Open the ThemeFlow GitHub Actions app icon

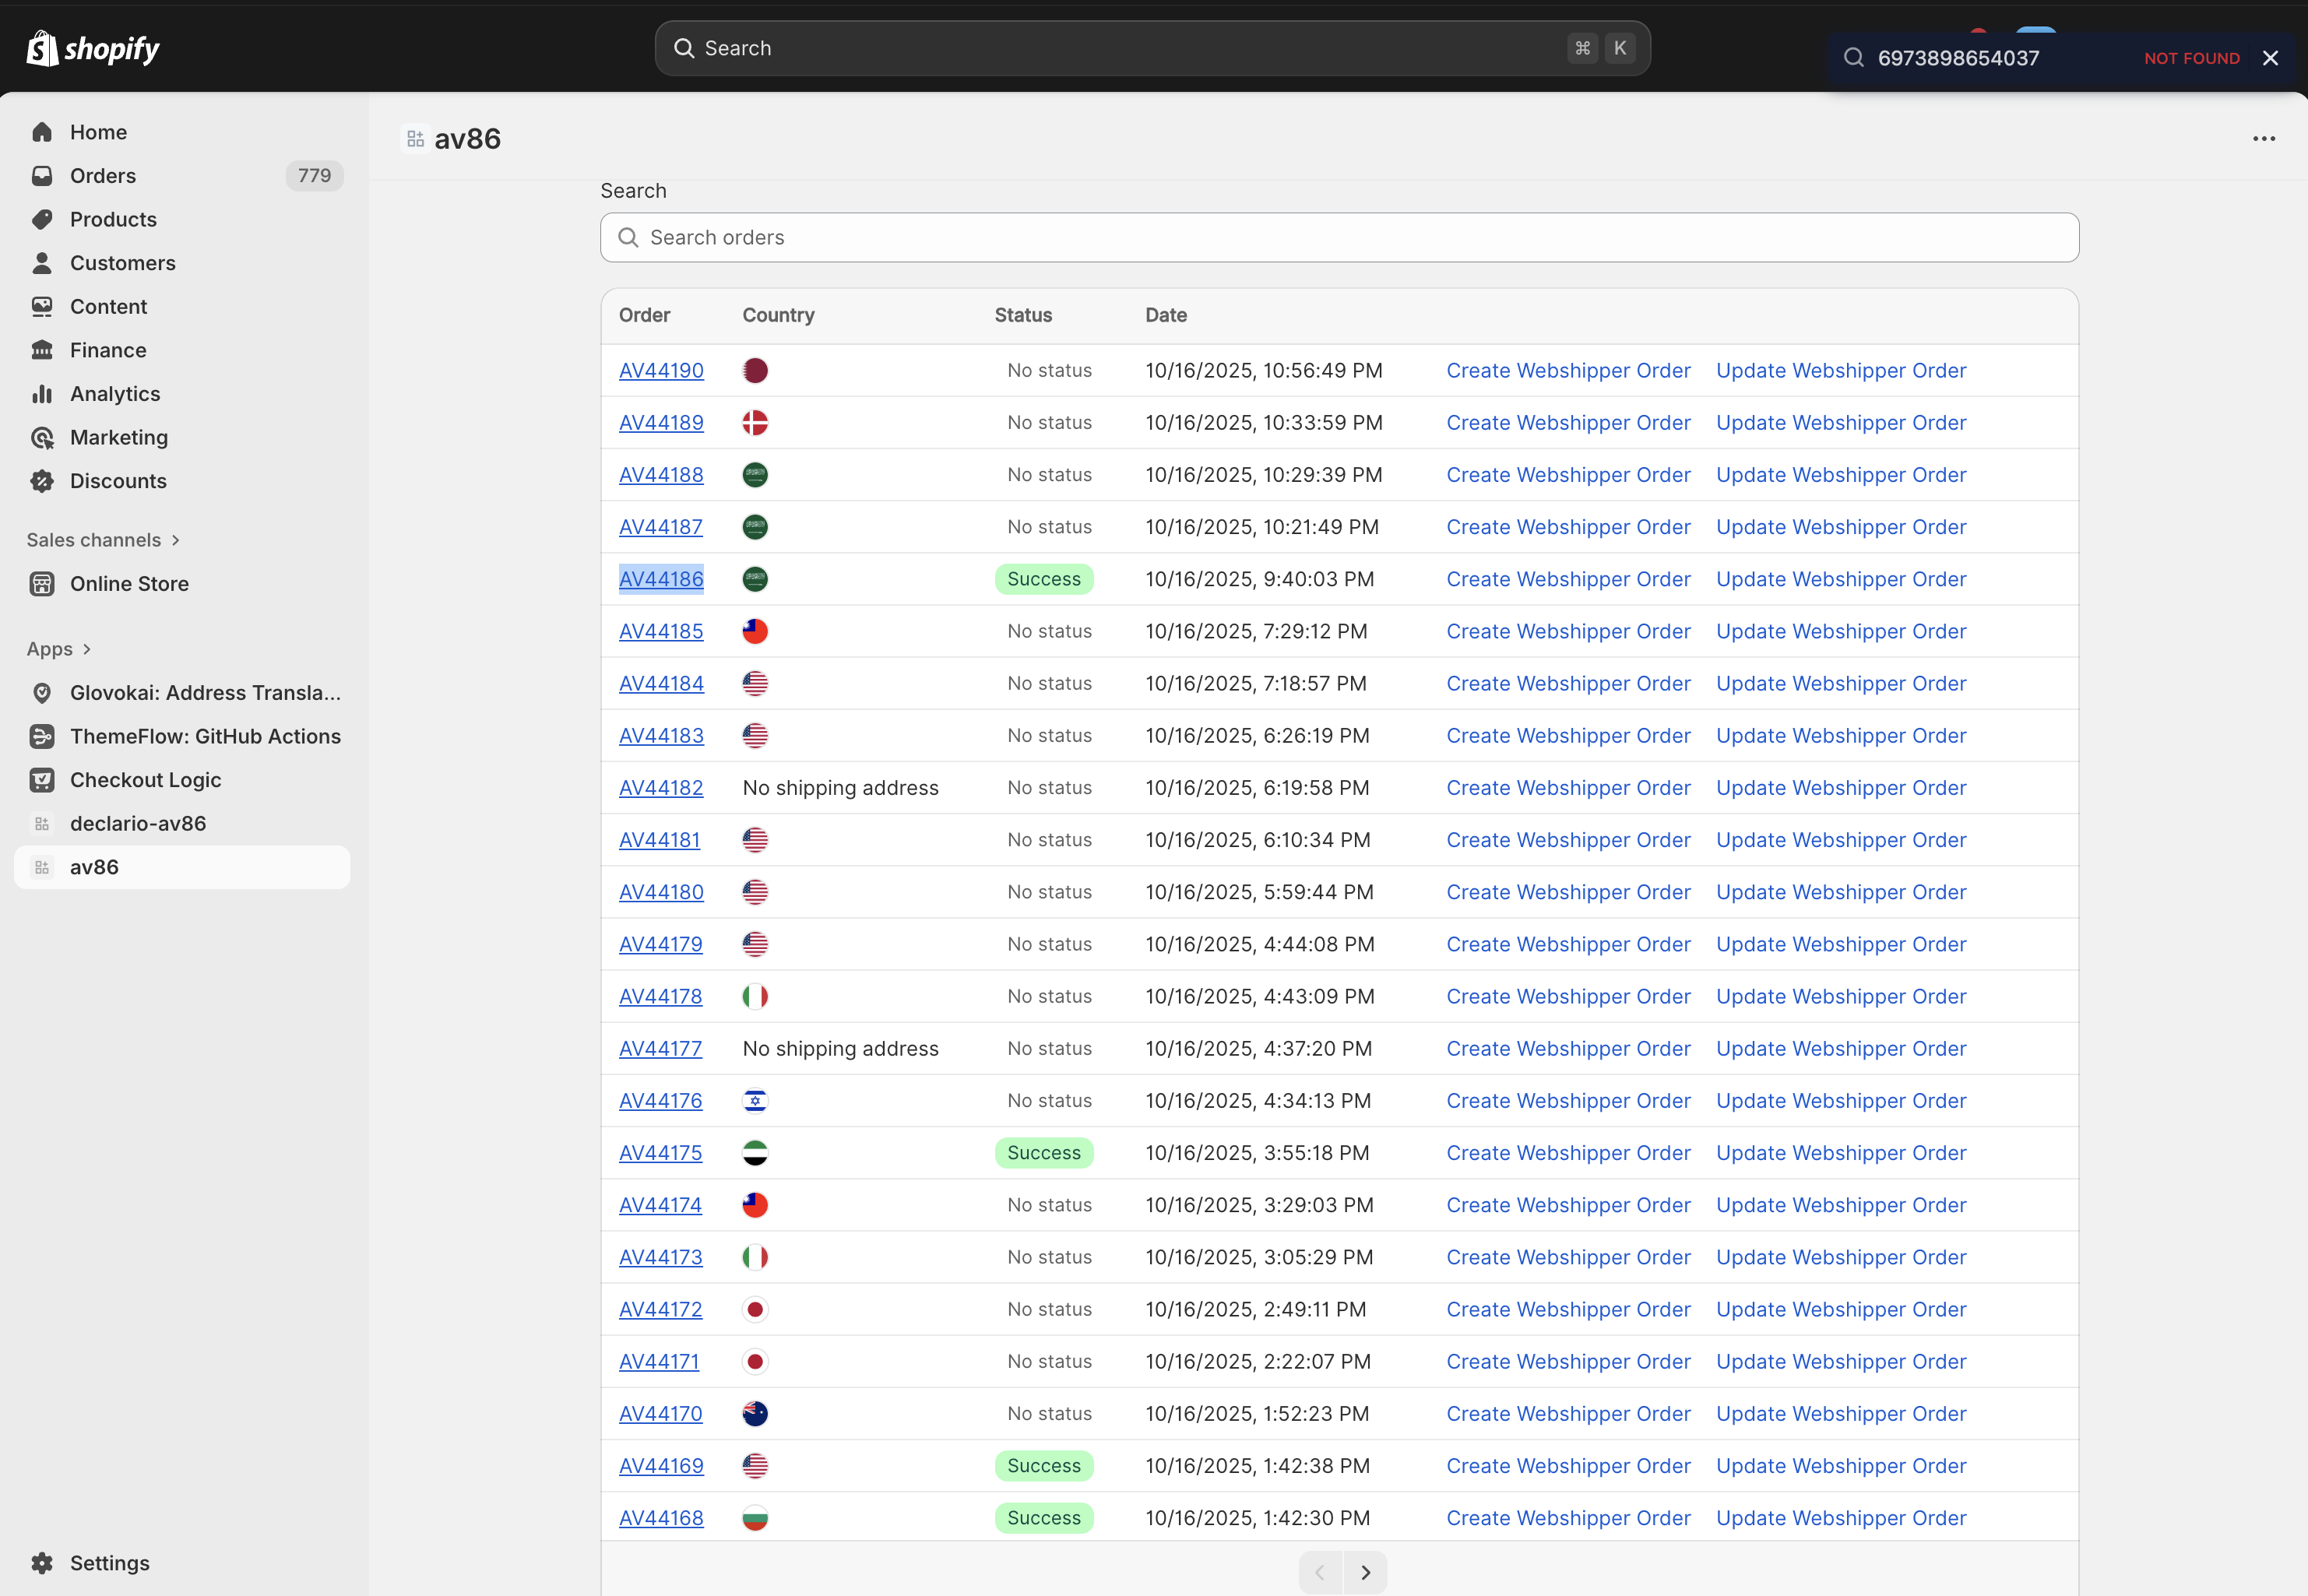[42, 736]
